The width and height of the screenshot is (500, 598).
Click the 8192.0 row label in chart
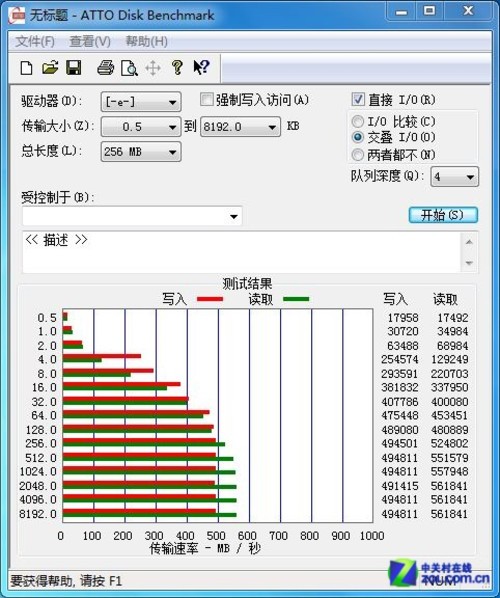(x=38, y=514)
